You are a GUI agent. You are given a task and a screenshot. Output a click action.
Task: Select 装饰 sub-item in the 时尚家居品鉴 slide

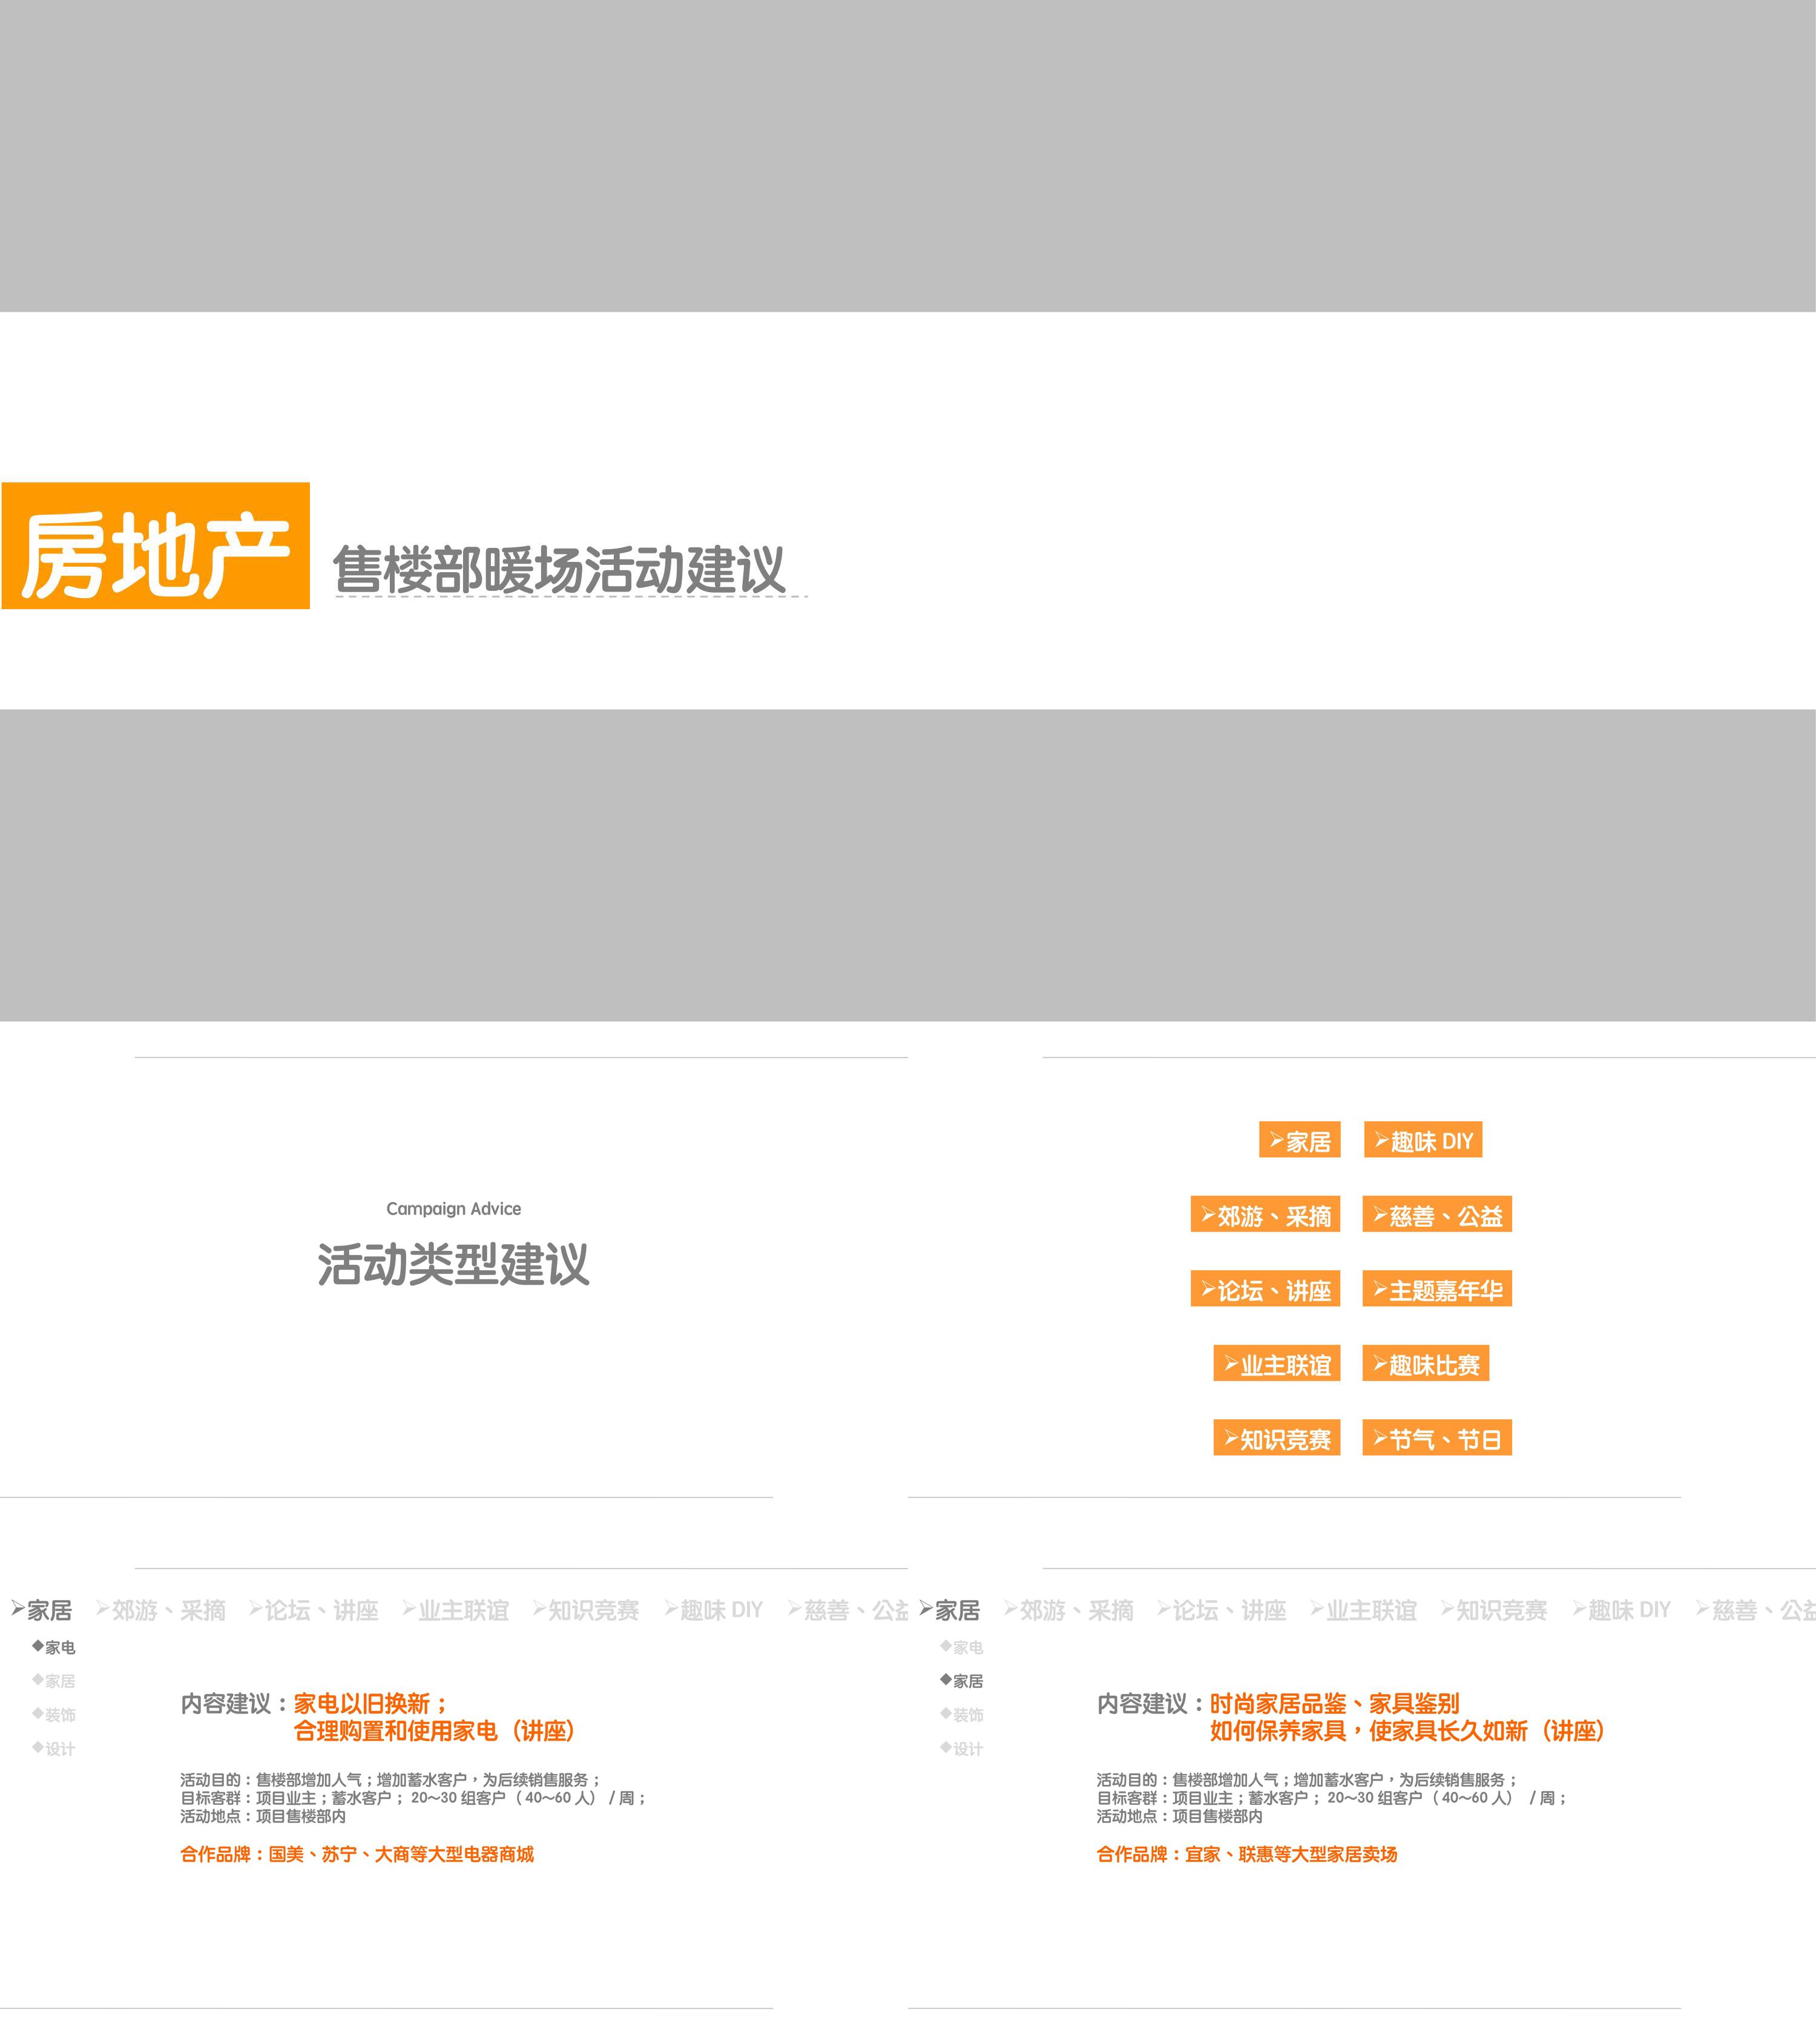[962, 1715]
